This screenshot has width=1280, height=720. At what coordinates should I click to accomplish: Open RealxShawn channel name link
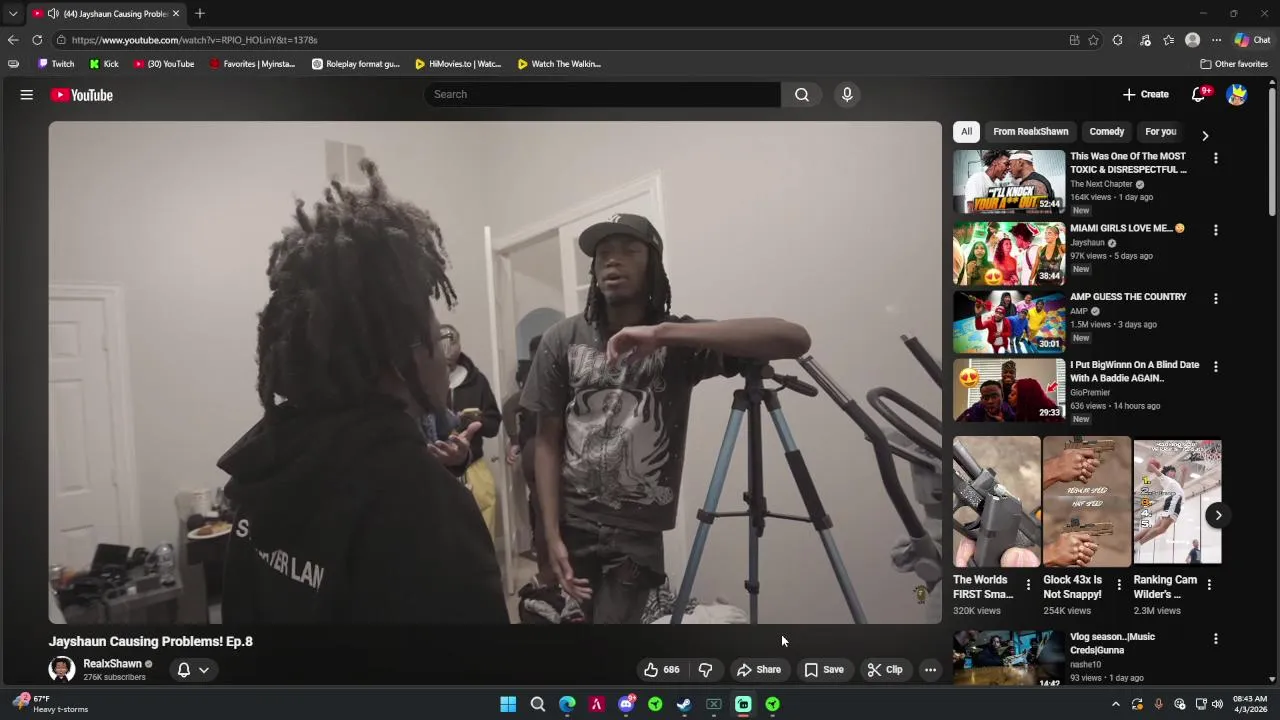112,664
